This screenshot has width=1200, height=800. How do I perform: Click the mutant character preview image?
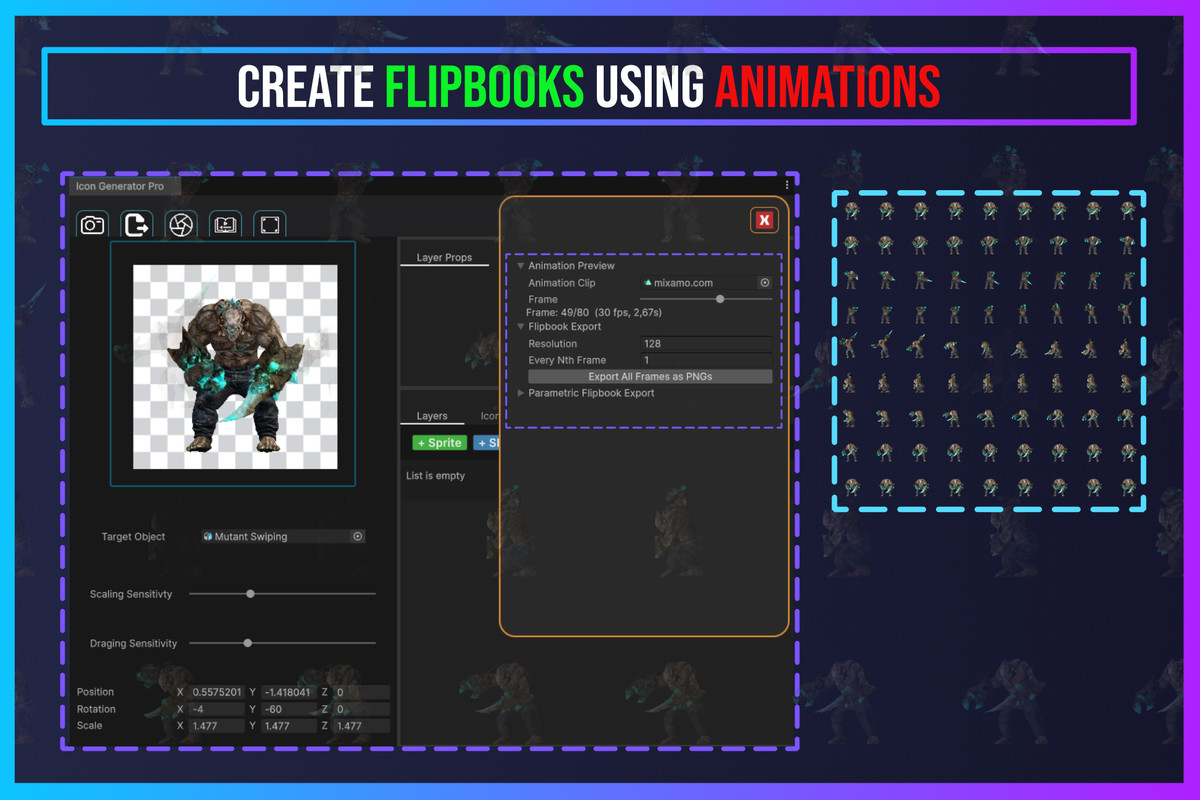pos(235,367)
